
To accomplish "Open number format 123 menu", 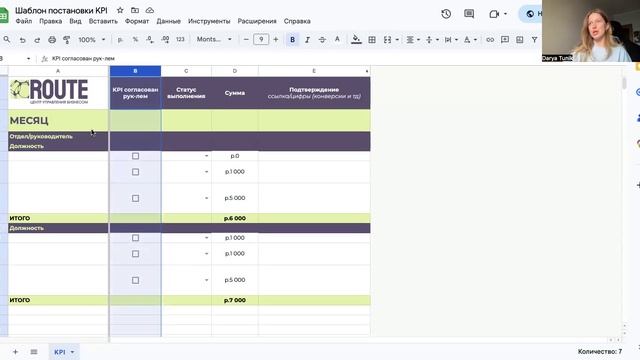I will click(x=180, y=40).
